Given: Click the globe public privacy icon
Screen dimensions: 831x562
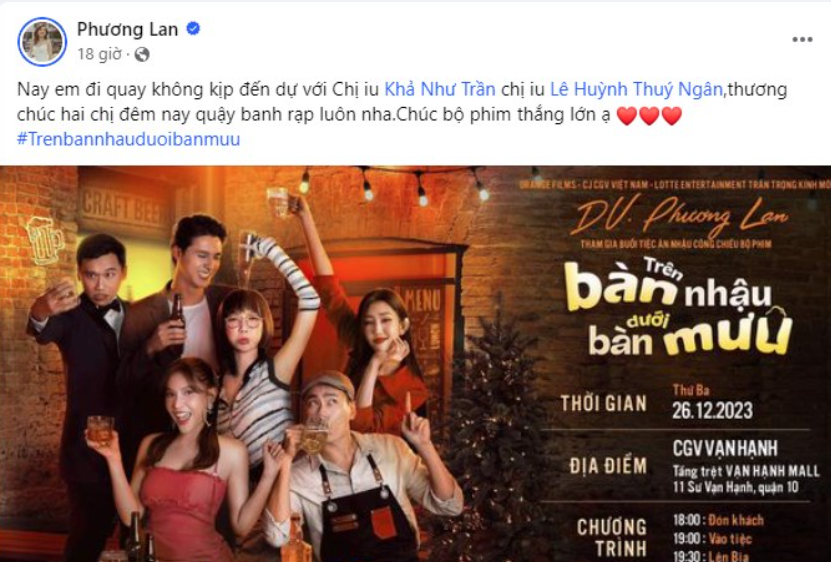Looking at the screenshot, I should click(x=142, y=54).
